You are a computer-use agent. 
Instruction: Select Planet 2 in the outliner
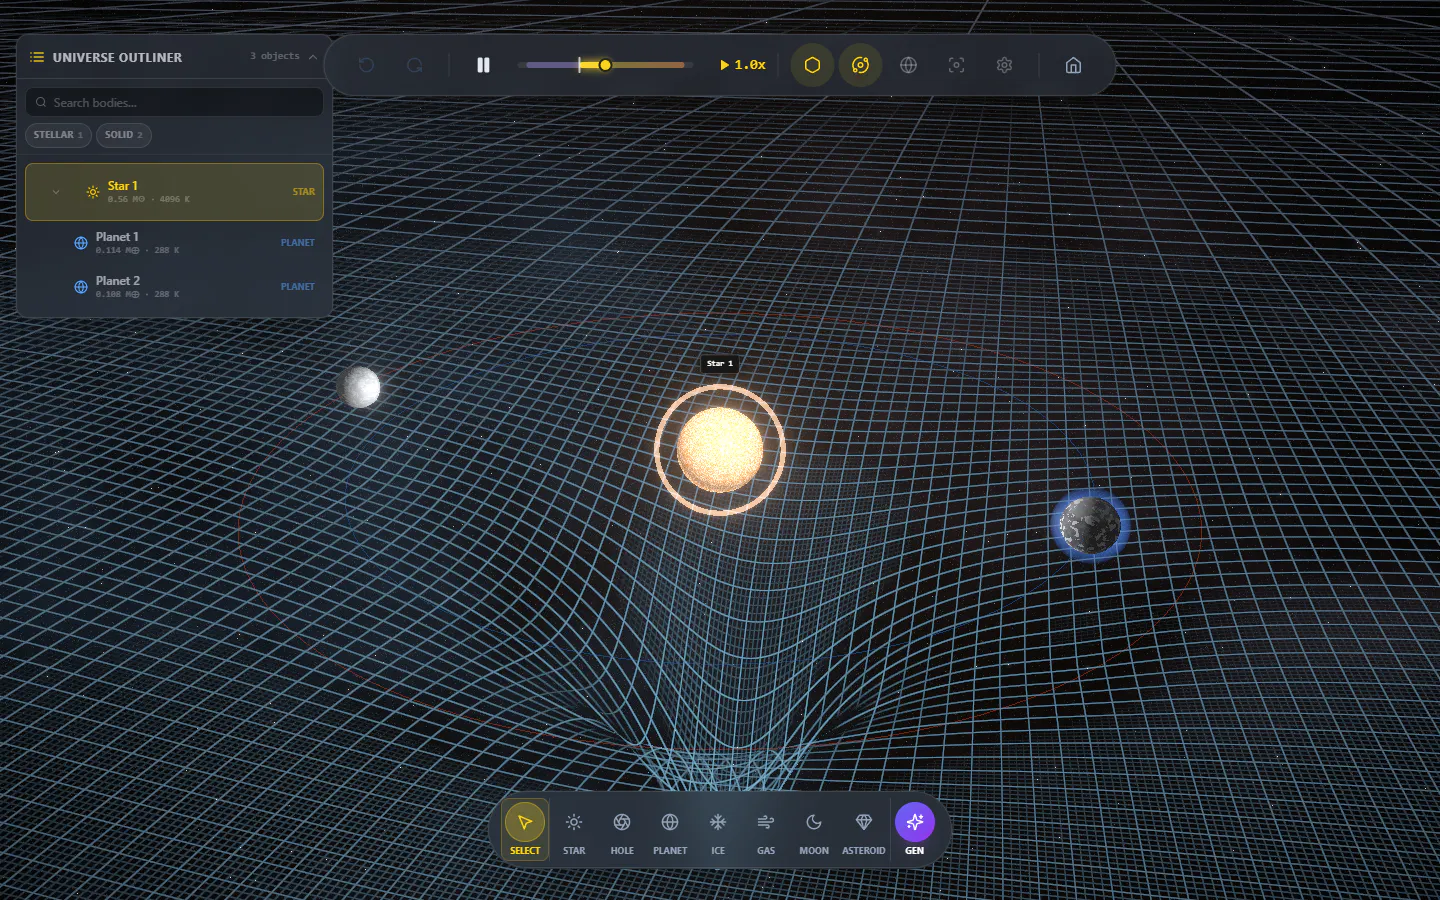[x=175, y=287]
